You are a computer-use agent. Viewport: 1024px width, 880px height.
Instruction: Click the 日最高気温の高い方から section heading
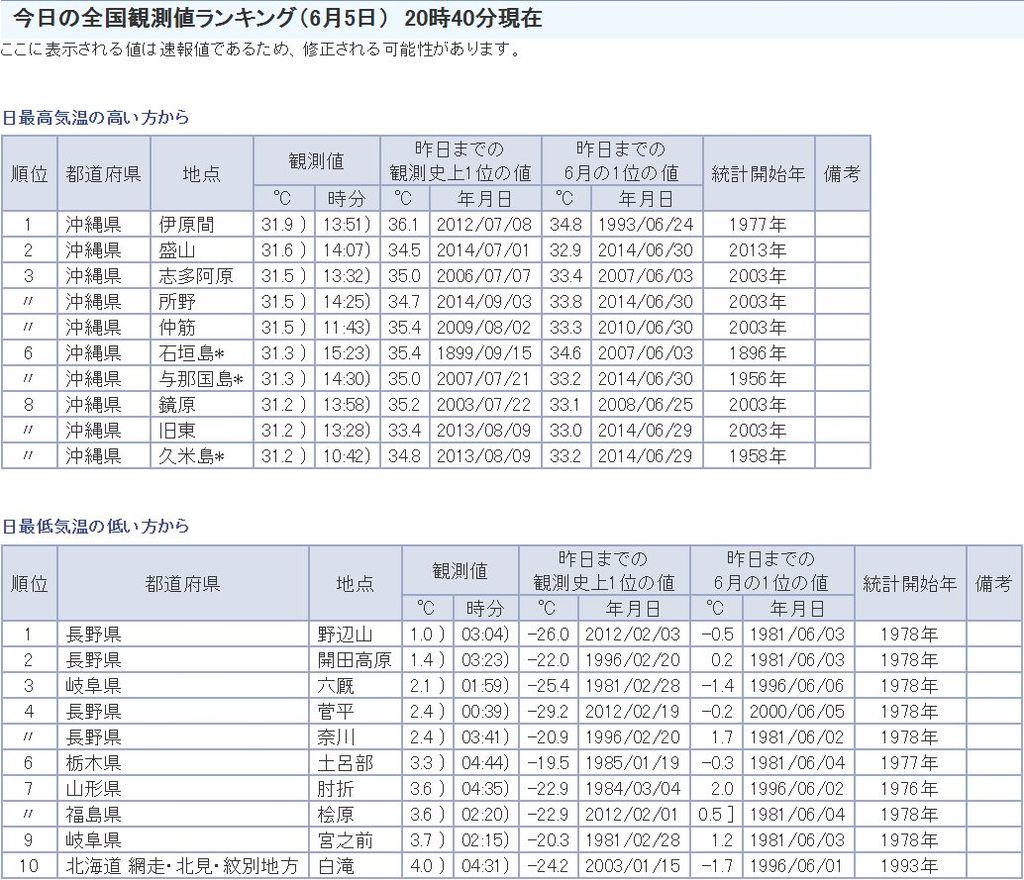95,117
